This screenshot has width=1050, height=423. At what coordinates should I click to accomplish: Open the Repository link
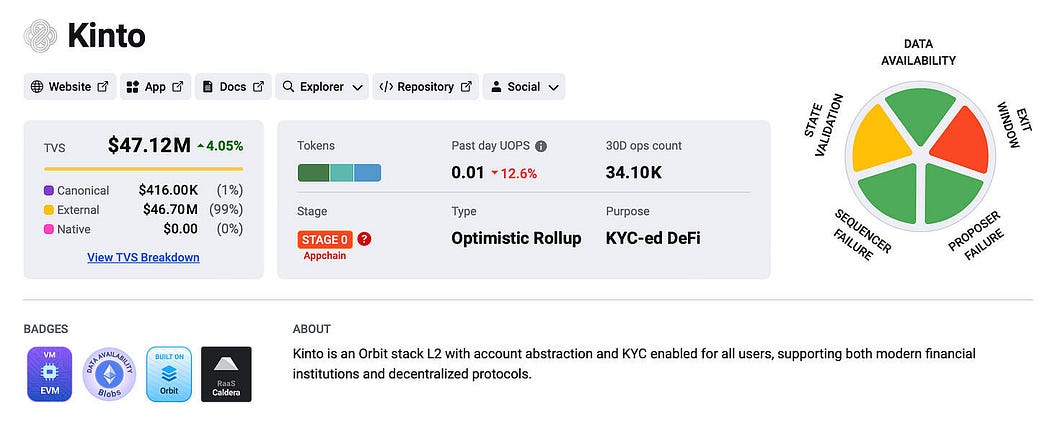pos(425,87)
